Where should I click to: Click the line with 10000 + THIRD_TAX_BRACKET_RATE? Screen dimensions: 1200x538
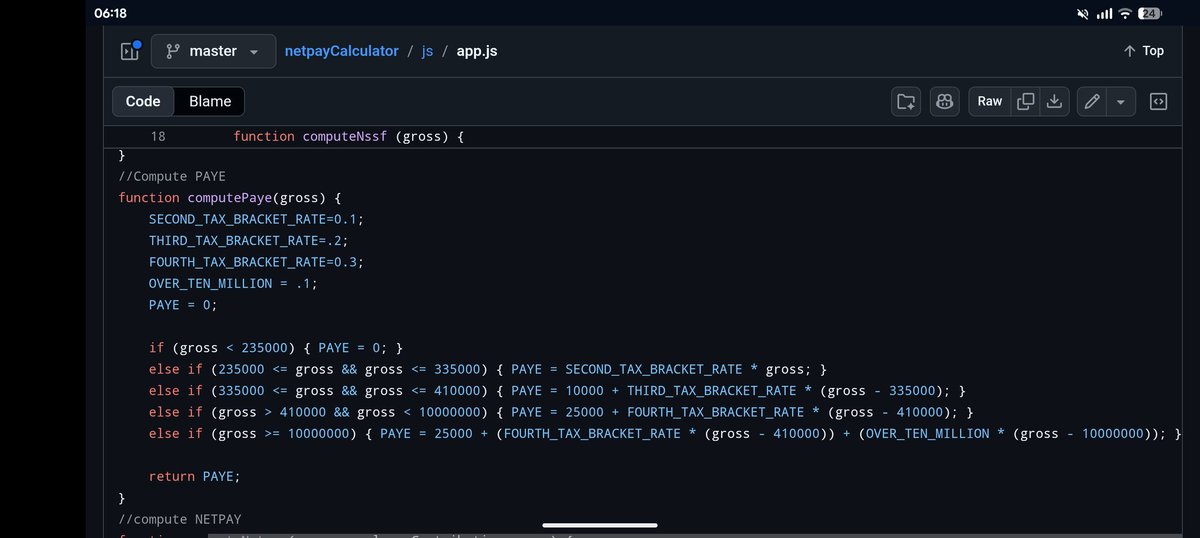click(556, 390)
